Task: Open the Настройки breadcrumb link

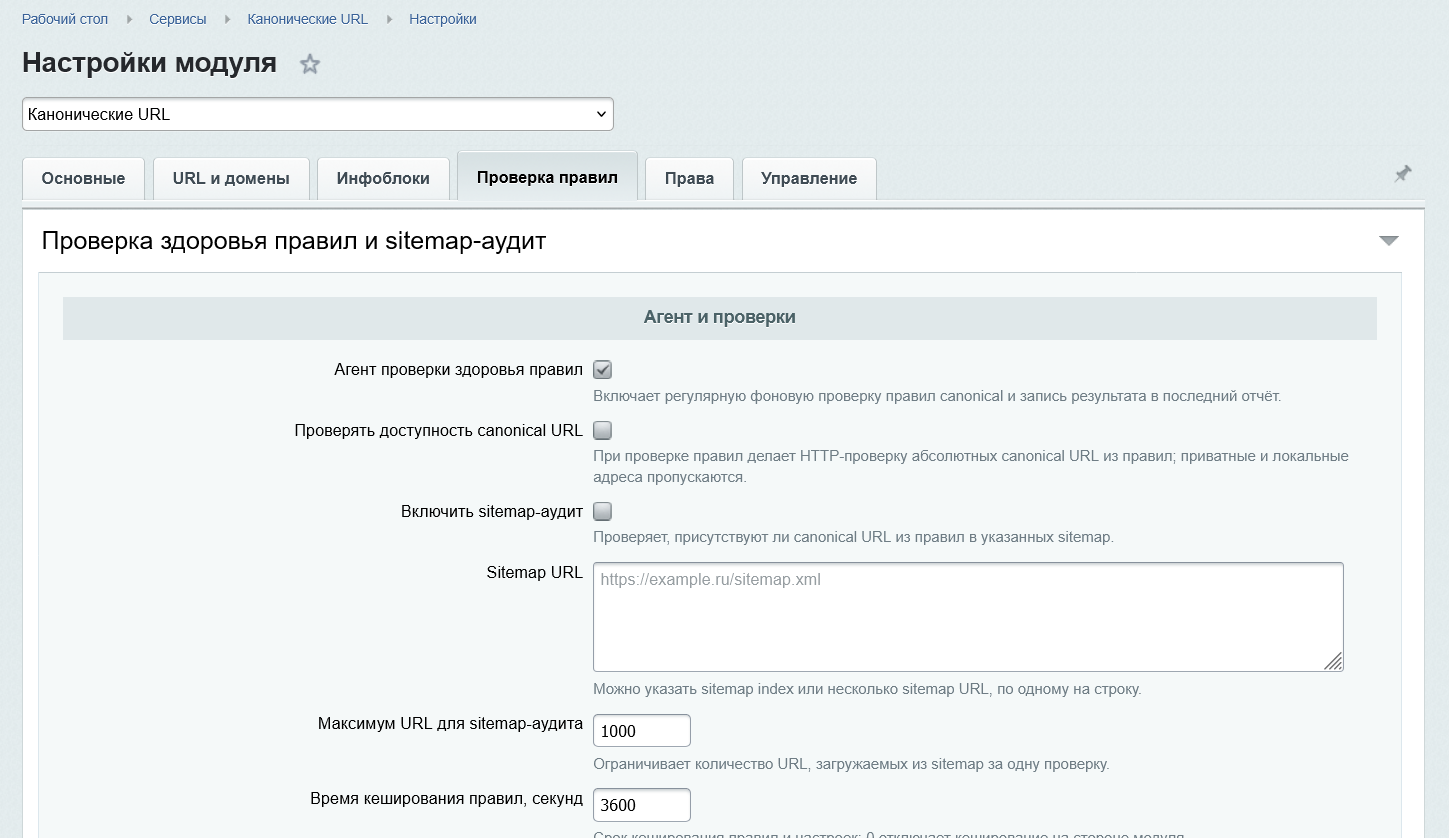Action: click(443, 19)
